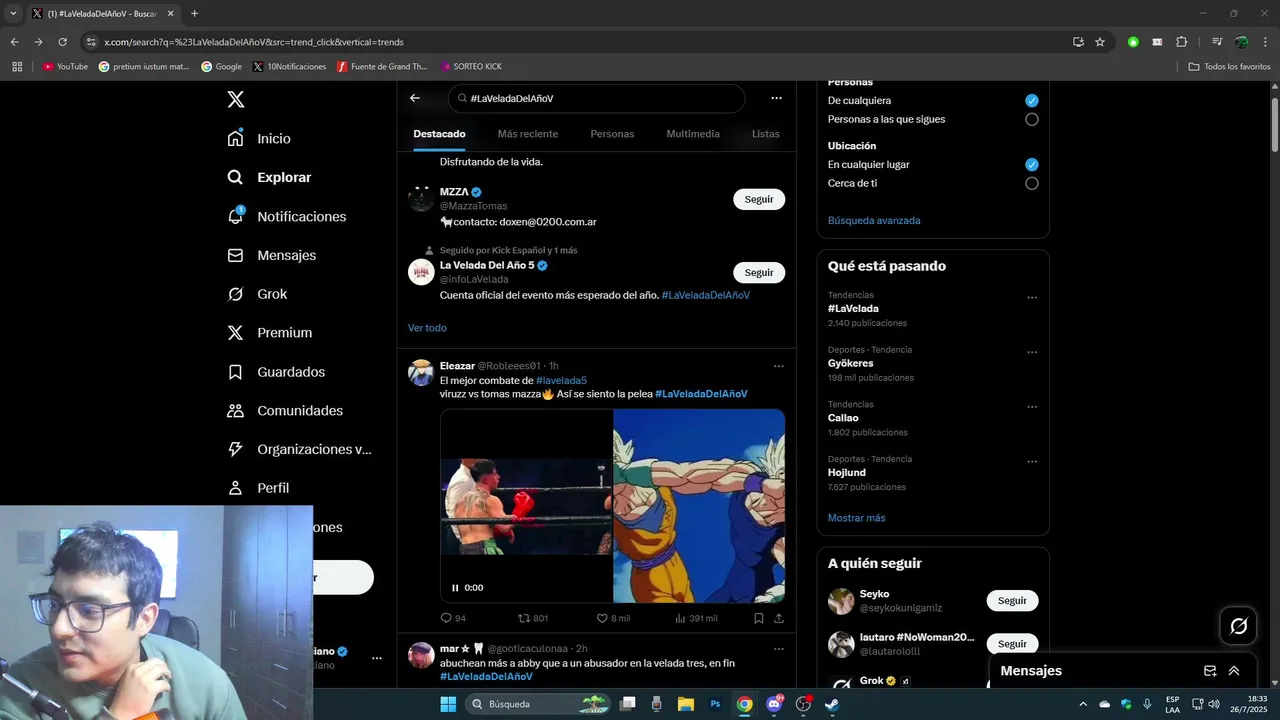Viewport: 1280px width, 720px height.
Task: Open Comunidades in sidebar
Action: pos(285,411)
